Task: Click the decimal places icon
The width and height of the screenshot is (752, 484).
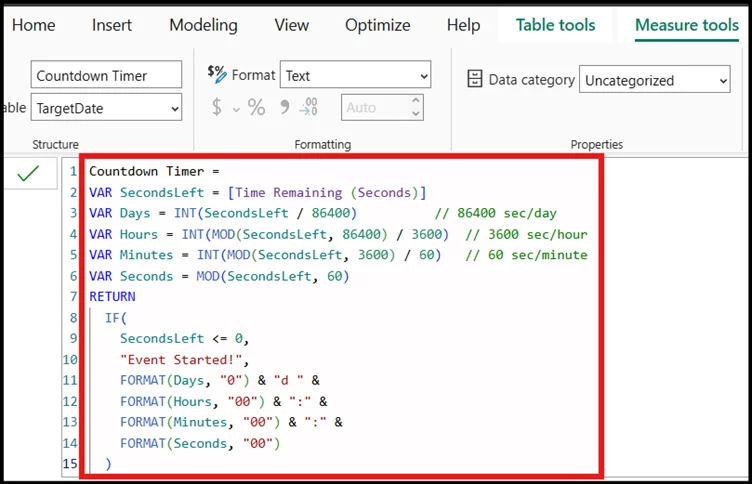Action: 310,108
